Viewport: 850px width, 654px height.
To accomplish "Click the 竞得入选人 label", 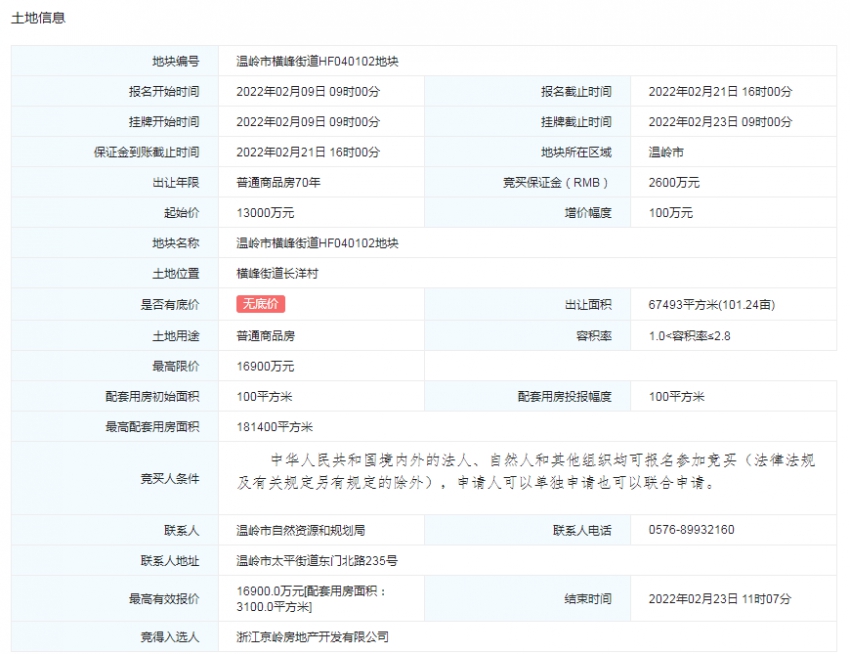I will [x=170, y=637].
